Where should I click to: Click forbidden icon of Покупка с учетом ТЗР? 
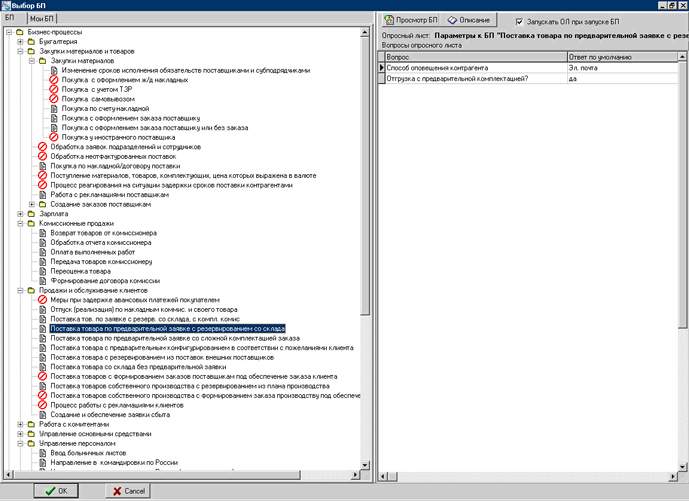coord(54,89)
